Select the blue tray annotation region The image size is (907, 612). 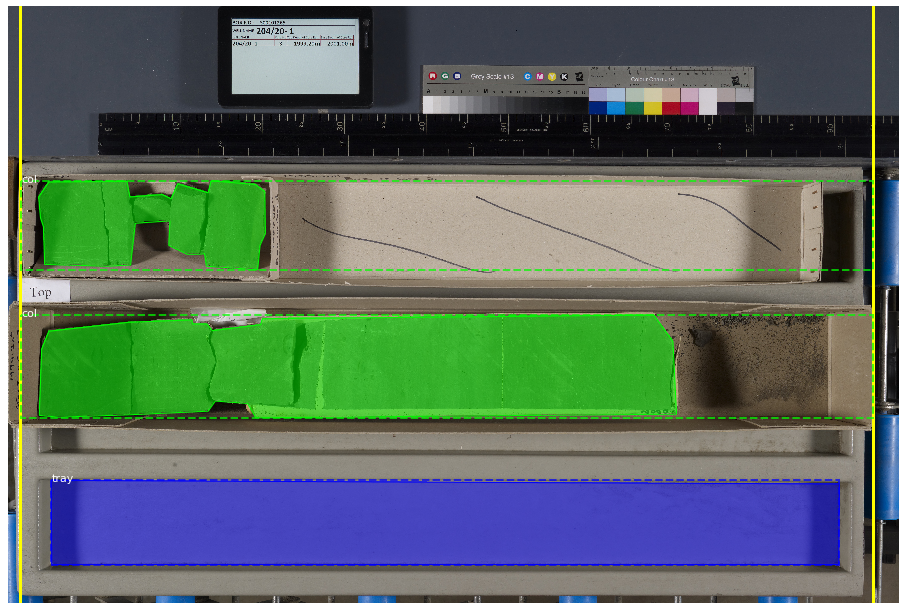point(444,522)
